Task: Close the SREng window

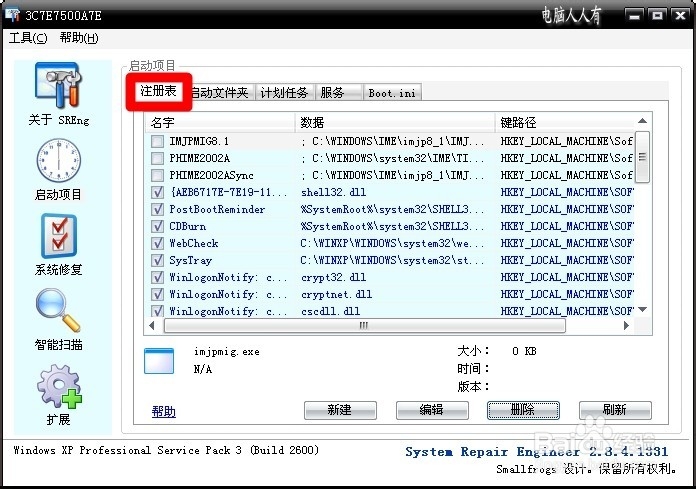Action: pos(680,16)
